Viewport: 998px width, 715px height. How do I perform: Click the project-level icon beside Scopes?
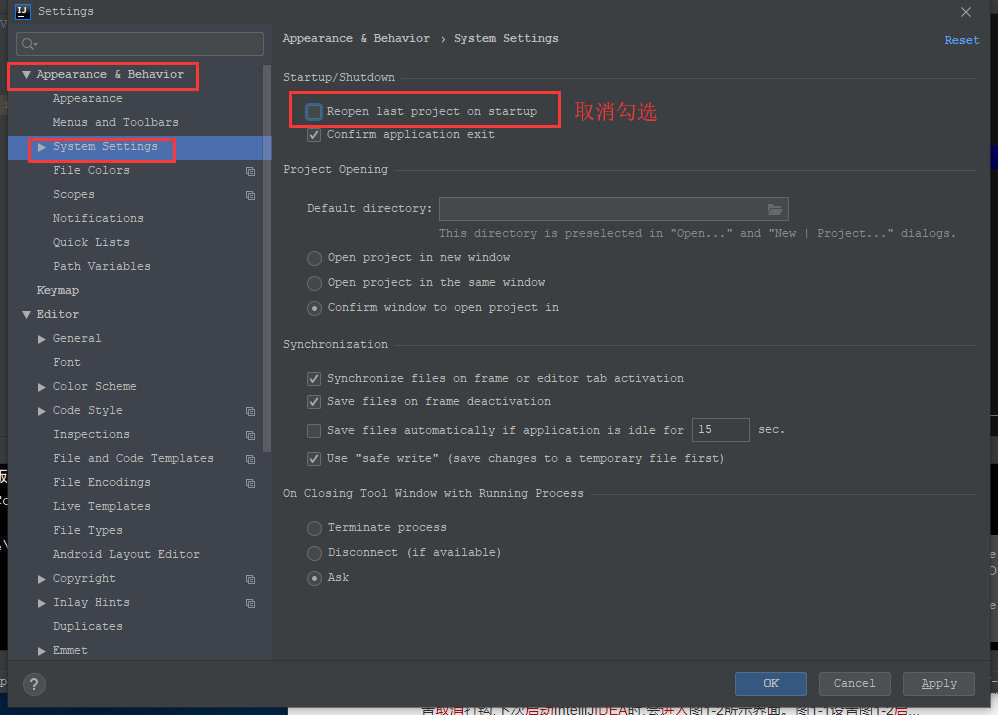pos(251,195)
